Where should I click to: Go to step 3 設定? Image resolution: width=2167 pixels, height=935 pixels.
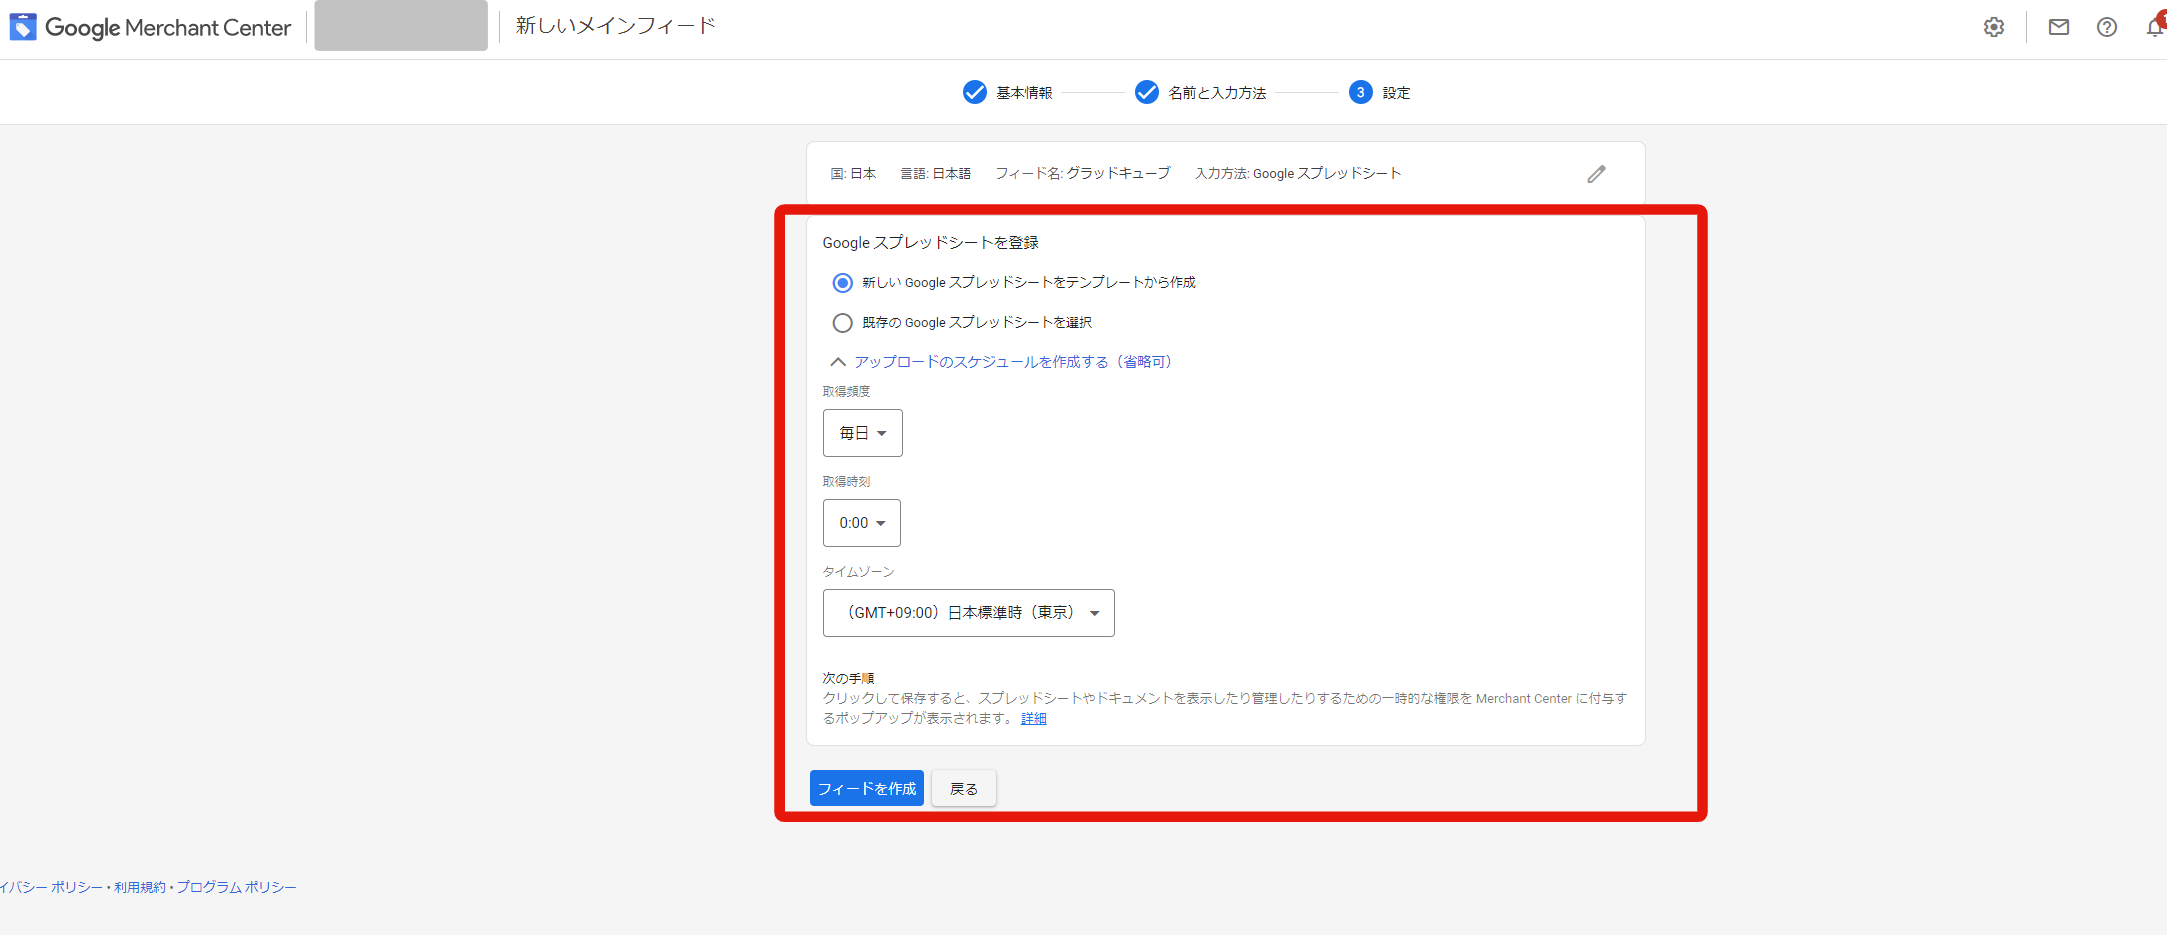1380,92
